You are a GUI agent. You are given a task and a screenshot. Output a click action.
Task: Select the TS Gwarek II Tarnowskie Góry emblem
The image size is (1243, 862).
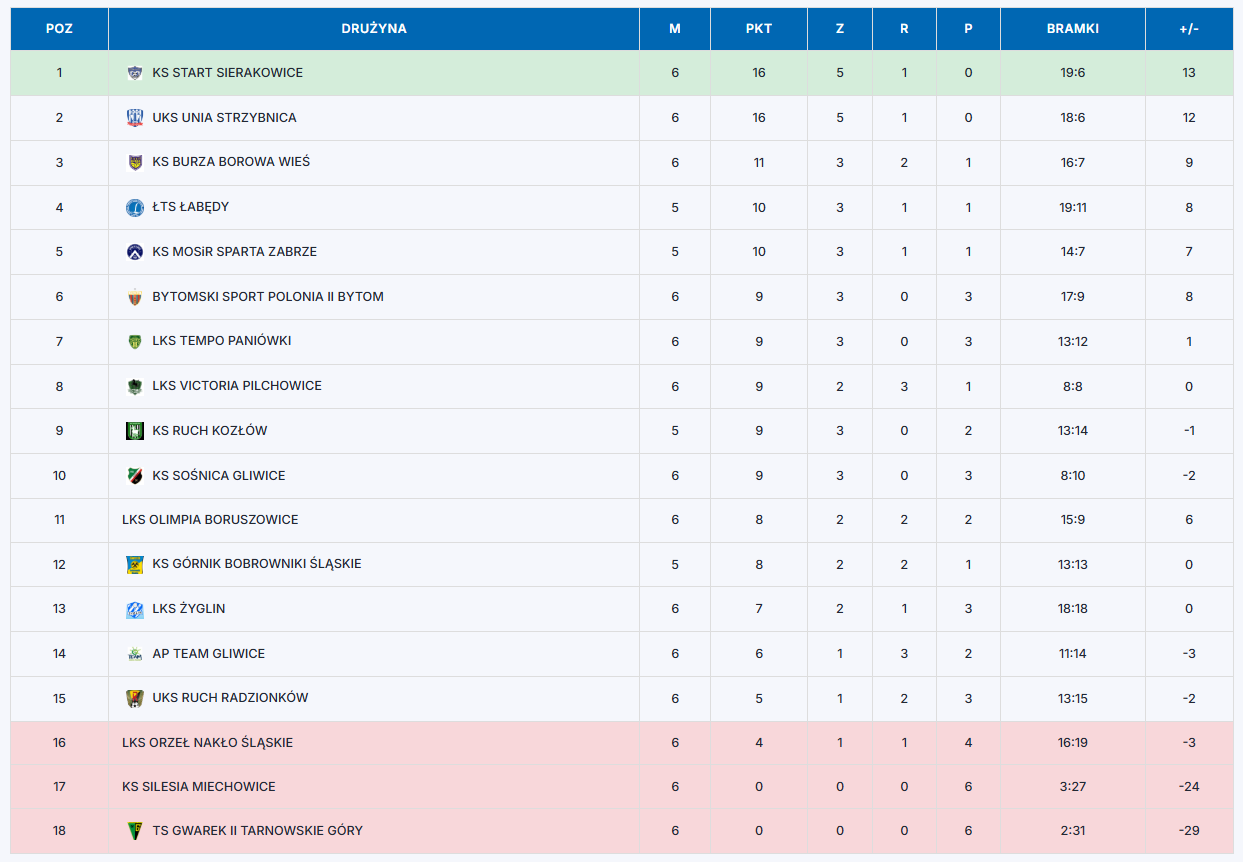[135, 831]
